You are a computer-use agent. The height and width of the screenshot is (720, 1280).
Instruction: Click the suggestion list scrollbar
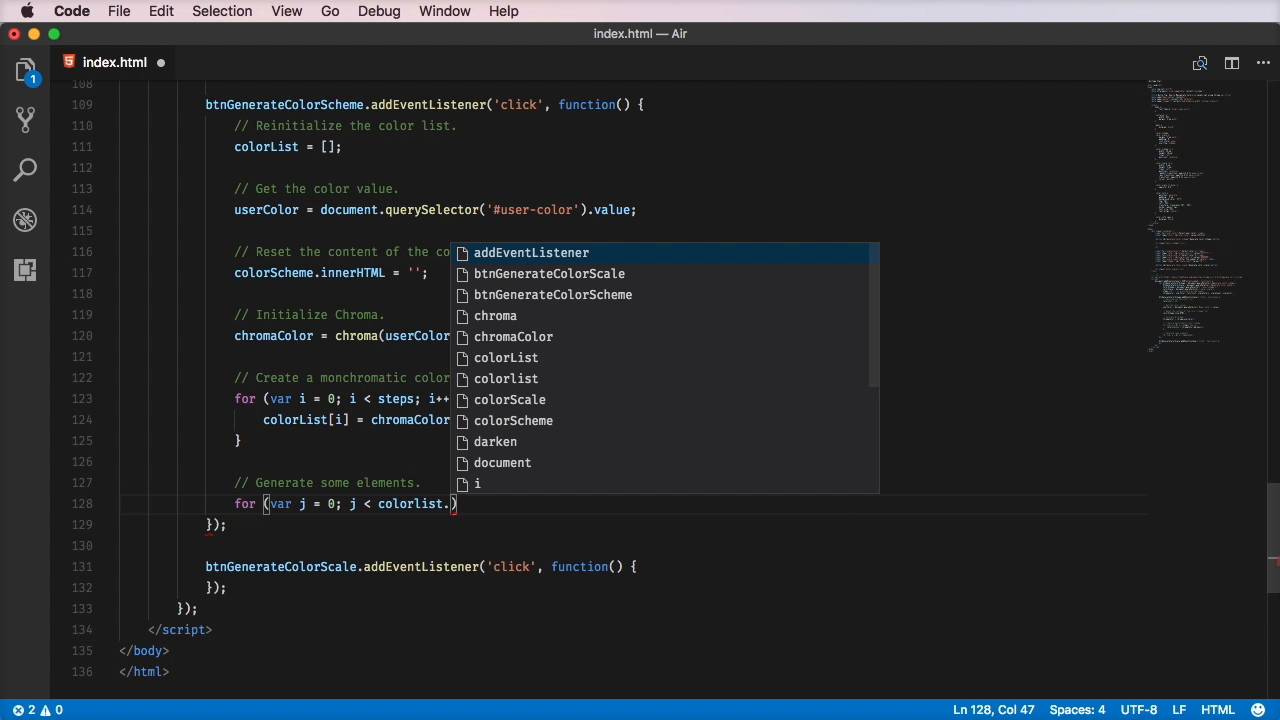[874, 315]
